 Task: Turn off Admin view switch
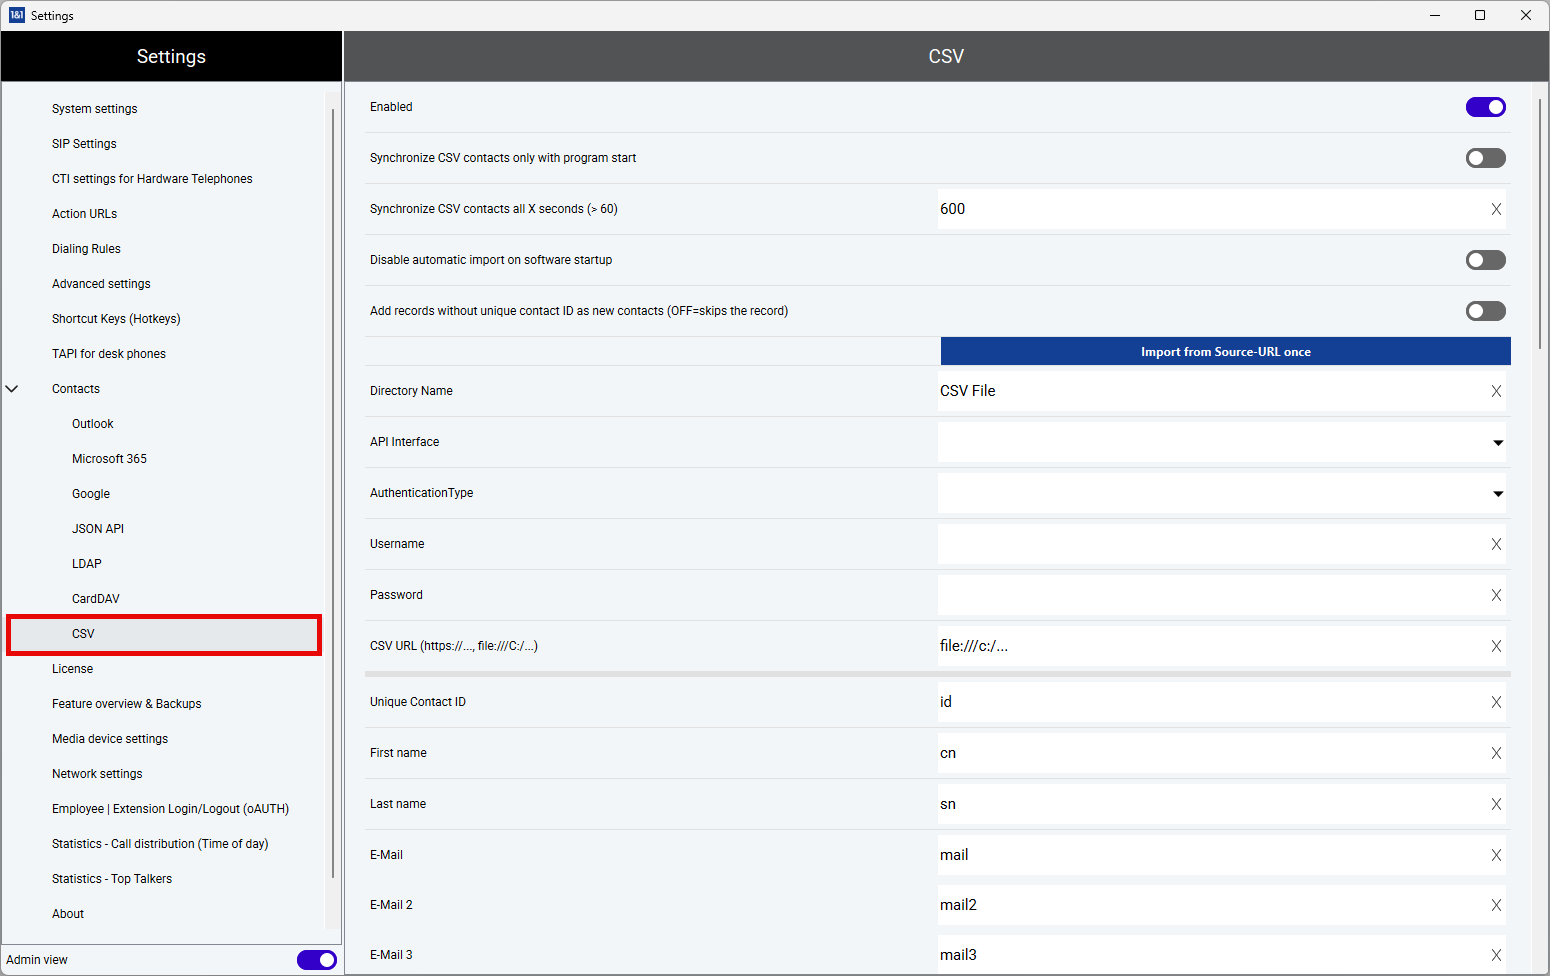tap(316, 960)
